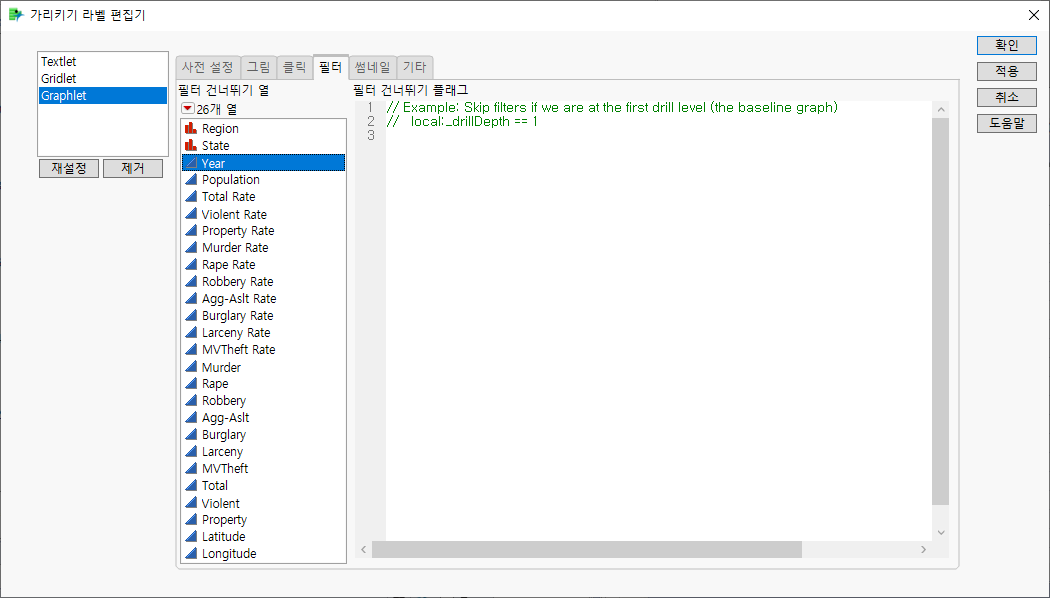
Task: Place cursor on script line 3
Action: (x=658, y=135)
